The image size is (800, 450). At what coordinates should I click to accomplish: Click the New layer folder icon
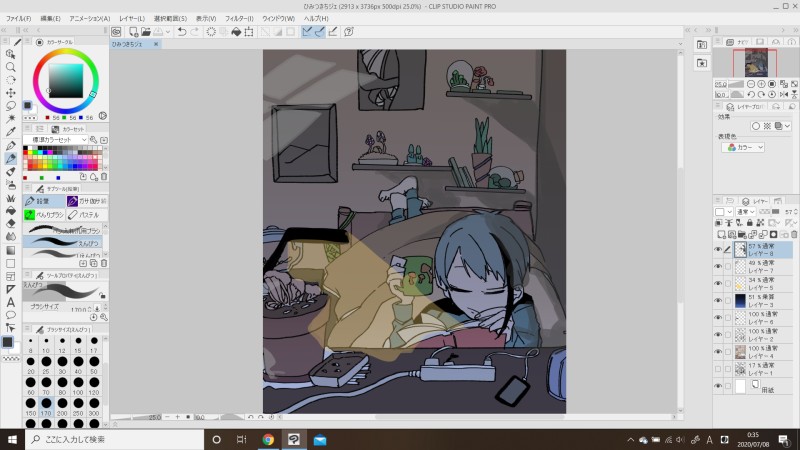(x=742, y=235)
